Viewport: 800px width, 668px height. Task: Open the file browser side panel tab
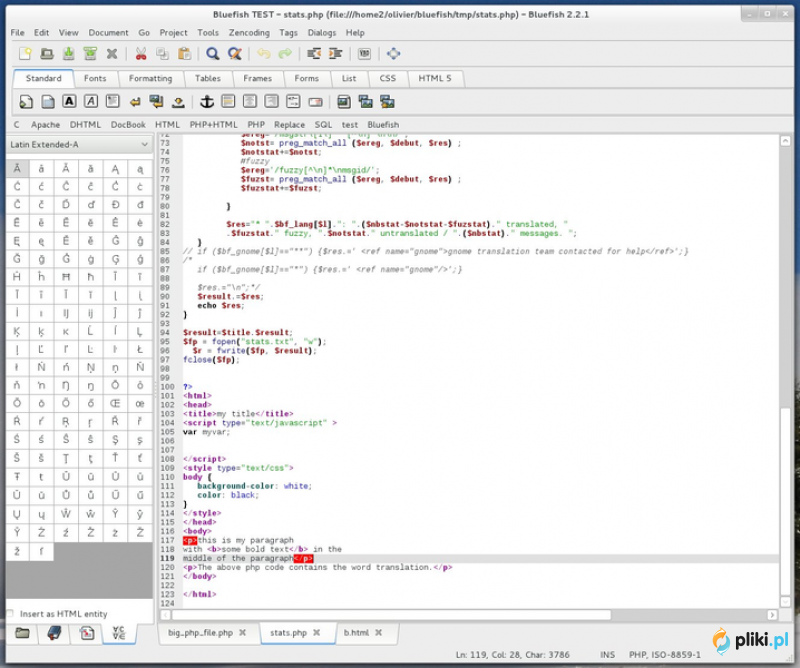point(22,633)
